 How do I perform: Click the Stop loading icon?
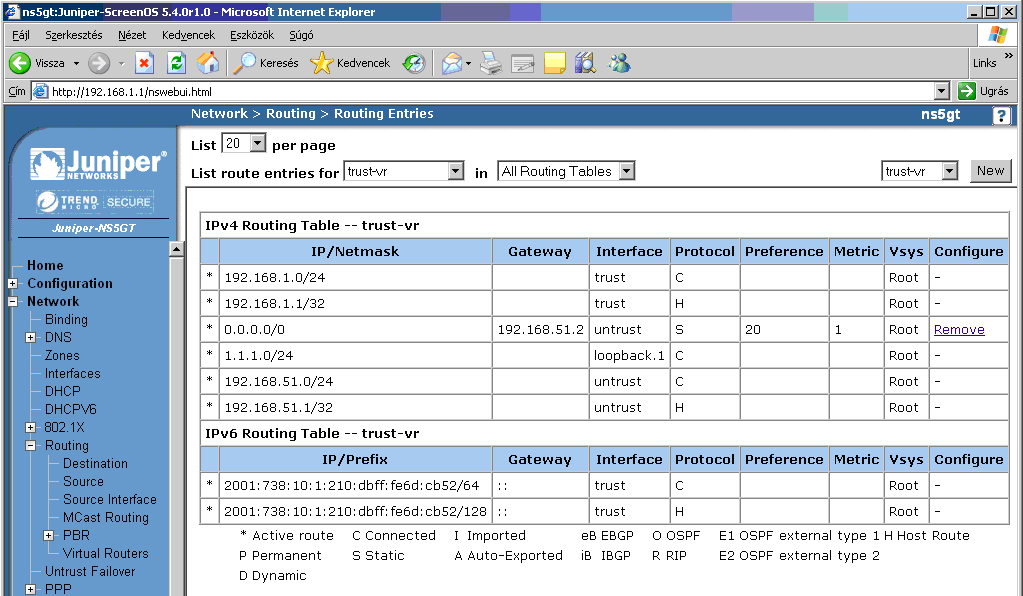pyautogui.click(x=144, y=63)
